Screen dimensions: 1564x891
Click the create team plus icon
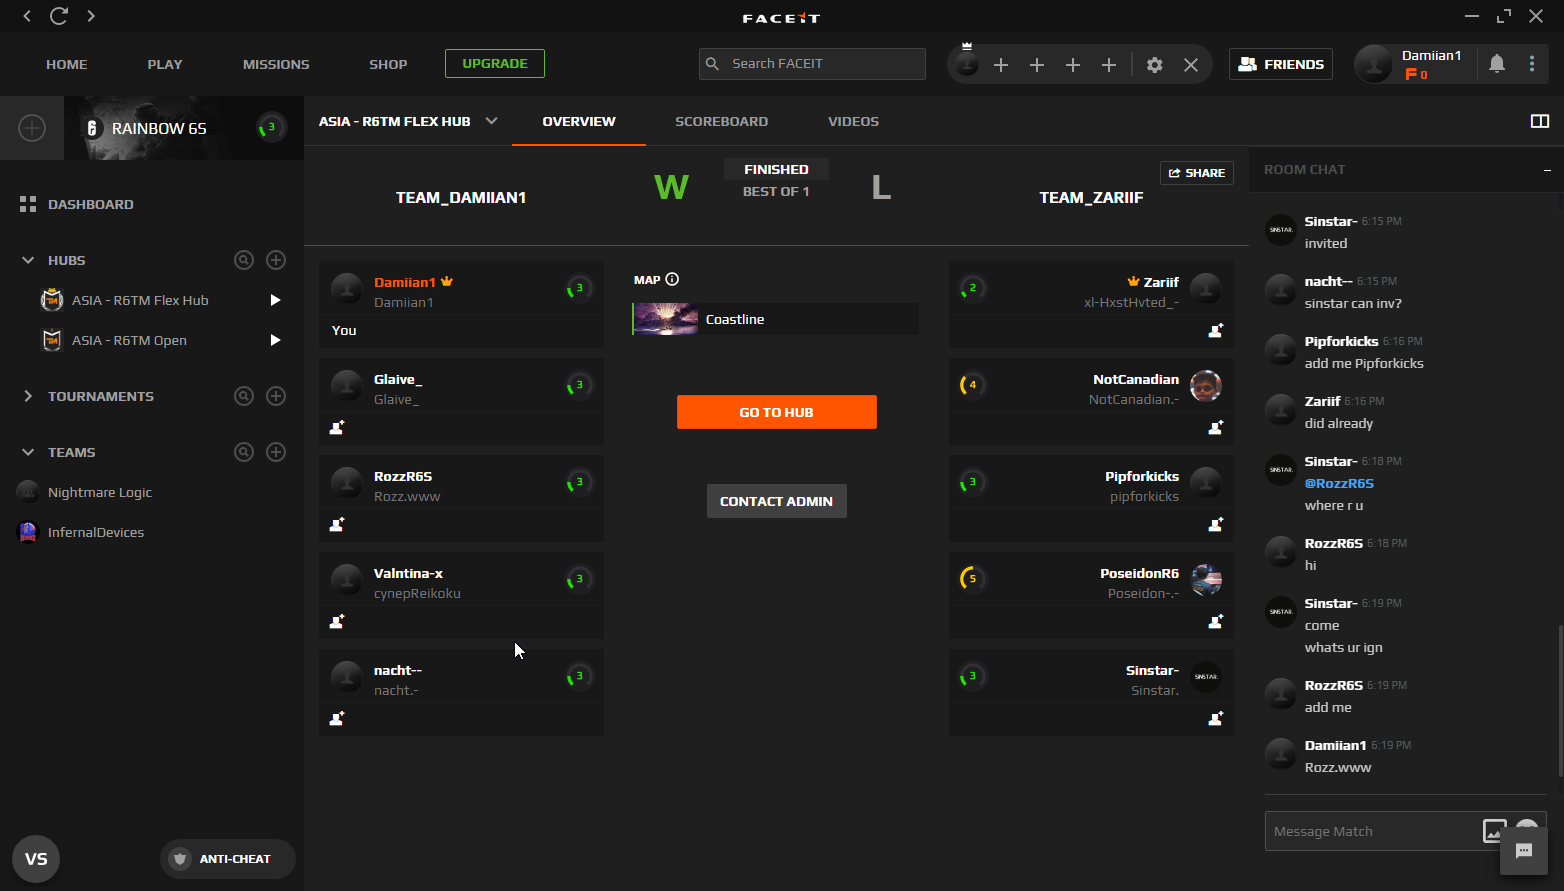[276, 452]
